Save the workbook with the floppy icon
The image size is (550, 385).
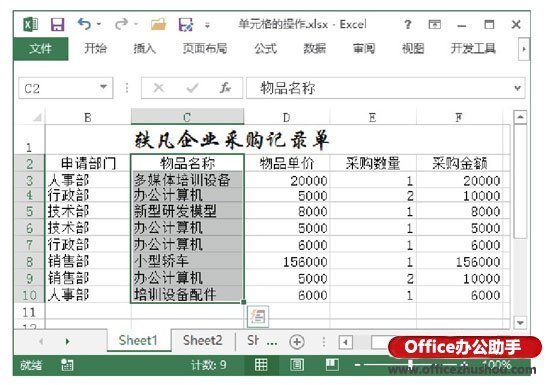[58, 25]
